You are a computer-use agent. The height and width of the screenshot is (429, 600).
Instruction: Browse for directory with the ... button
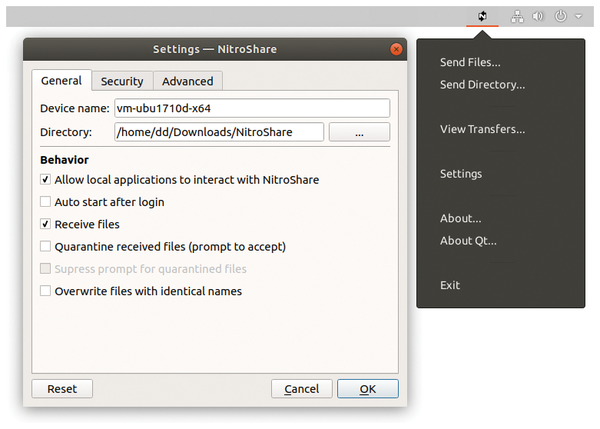pyautogui.click(x=359, y=132)
